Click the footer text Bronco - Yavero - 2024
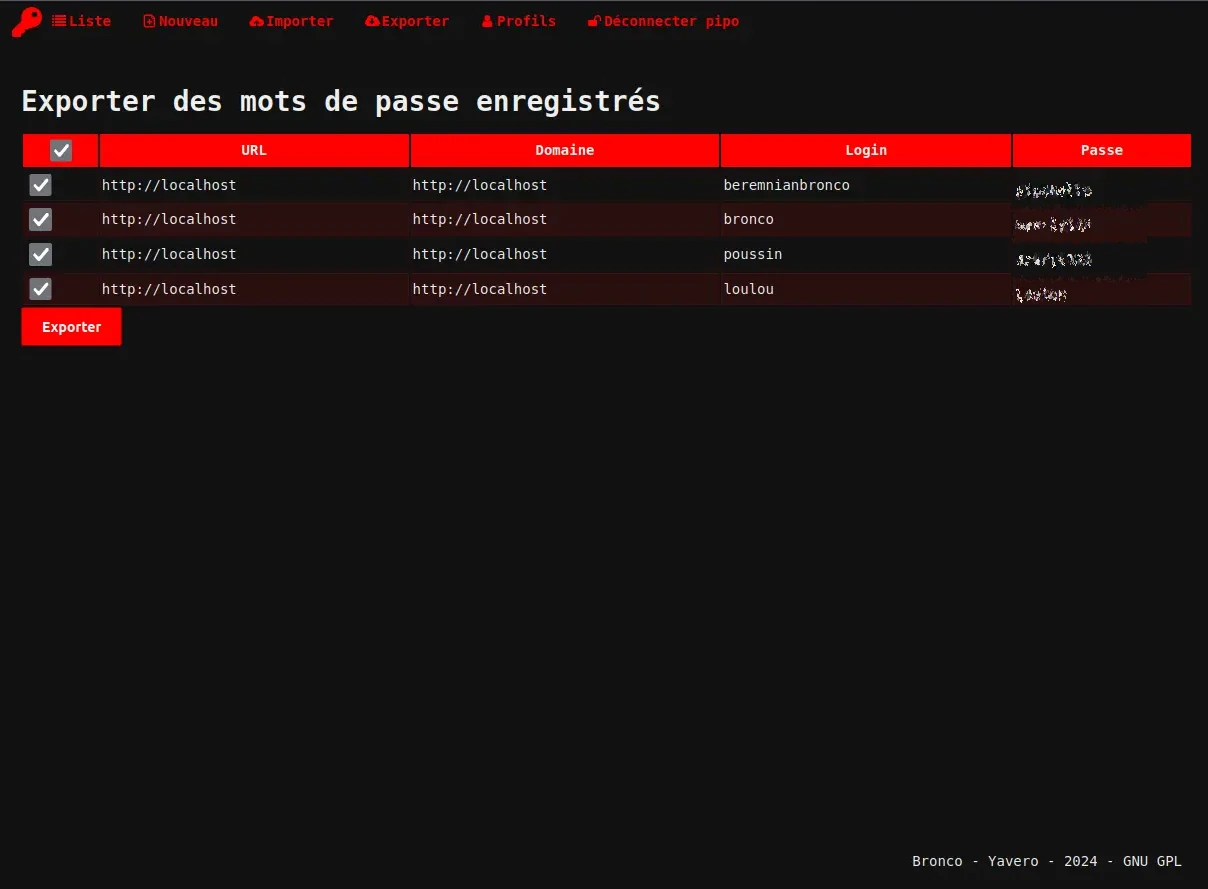 tap(1047, 861)
